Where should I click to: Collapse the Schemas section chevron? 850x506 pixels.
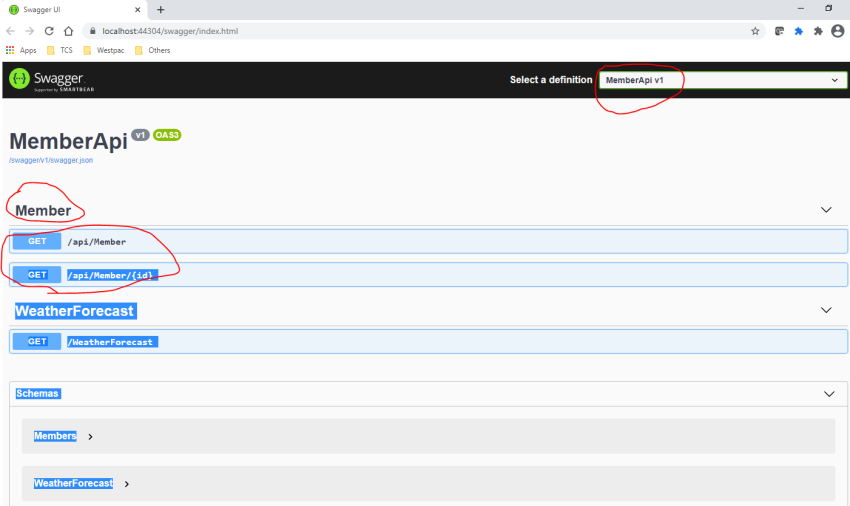[829, 394]
